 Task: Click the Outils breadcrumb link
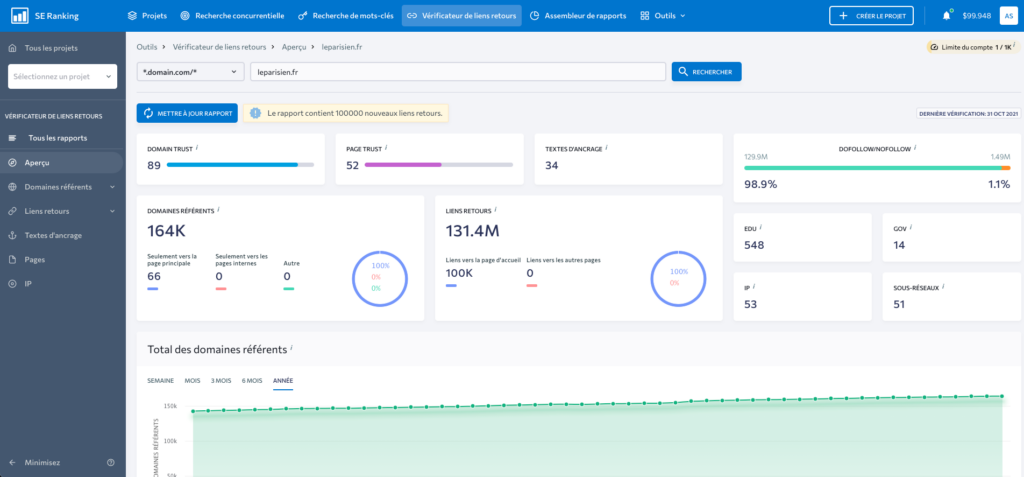pos(147,48)
